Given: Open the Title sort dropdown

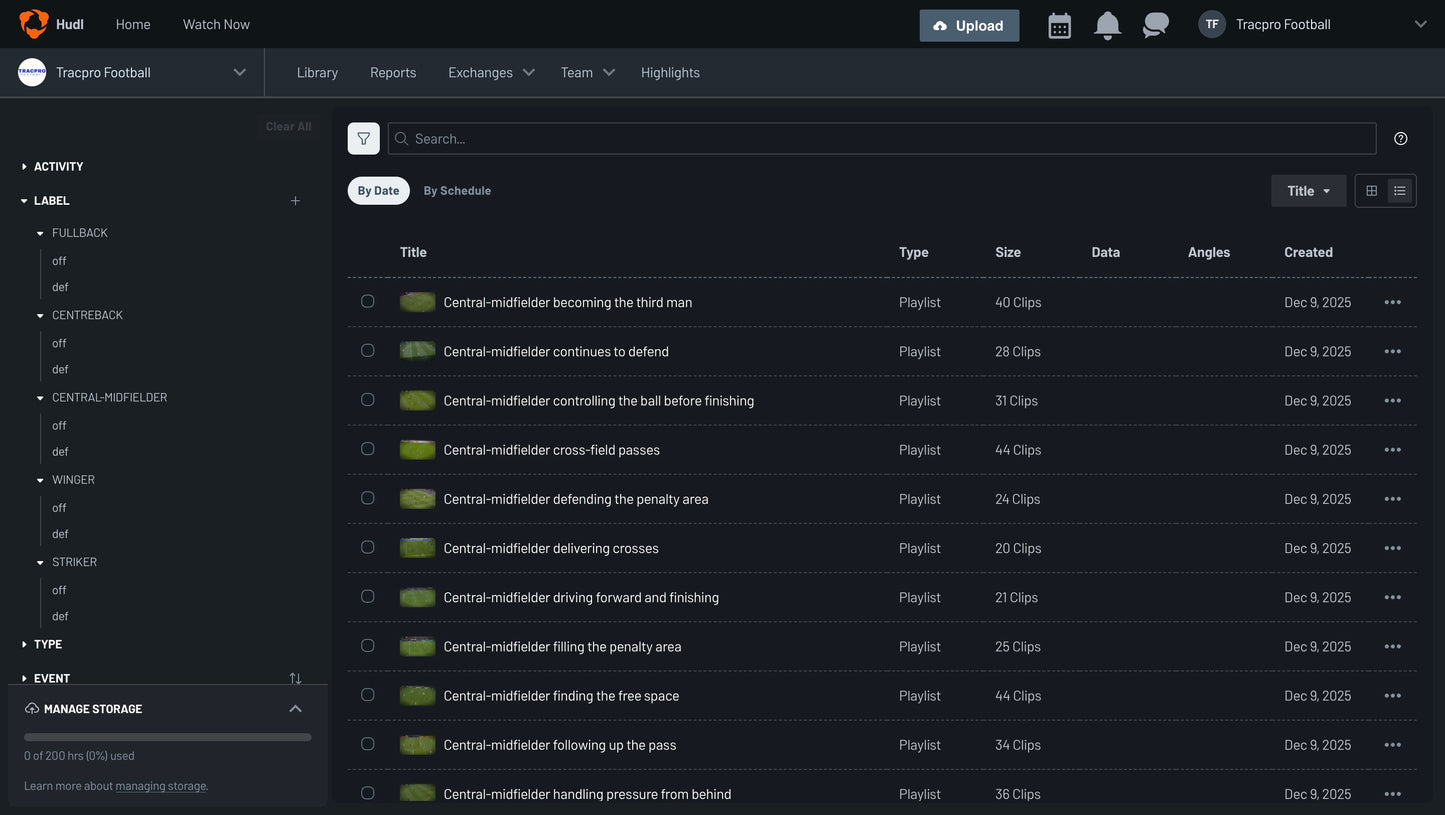Looking at the screenshot, I should tap(1308, 191).
